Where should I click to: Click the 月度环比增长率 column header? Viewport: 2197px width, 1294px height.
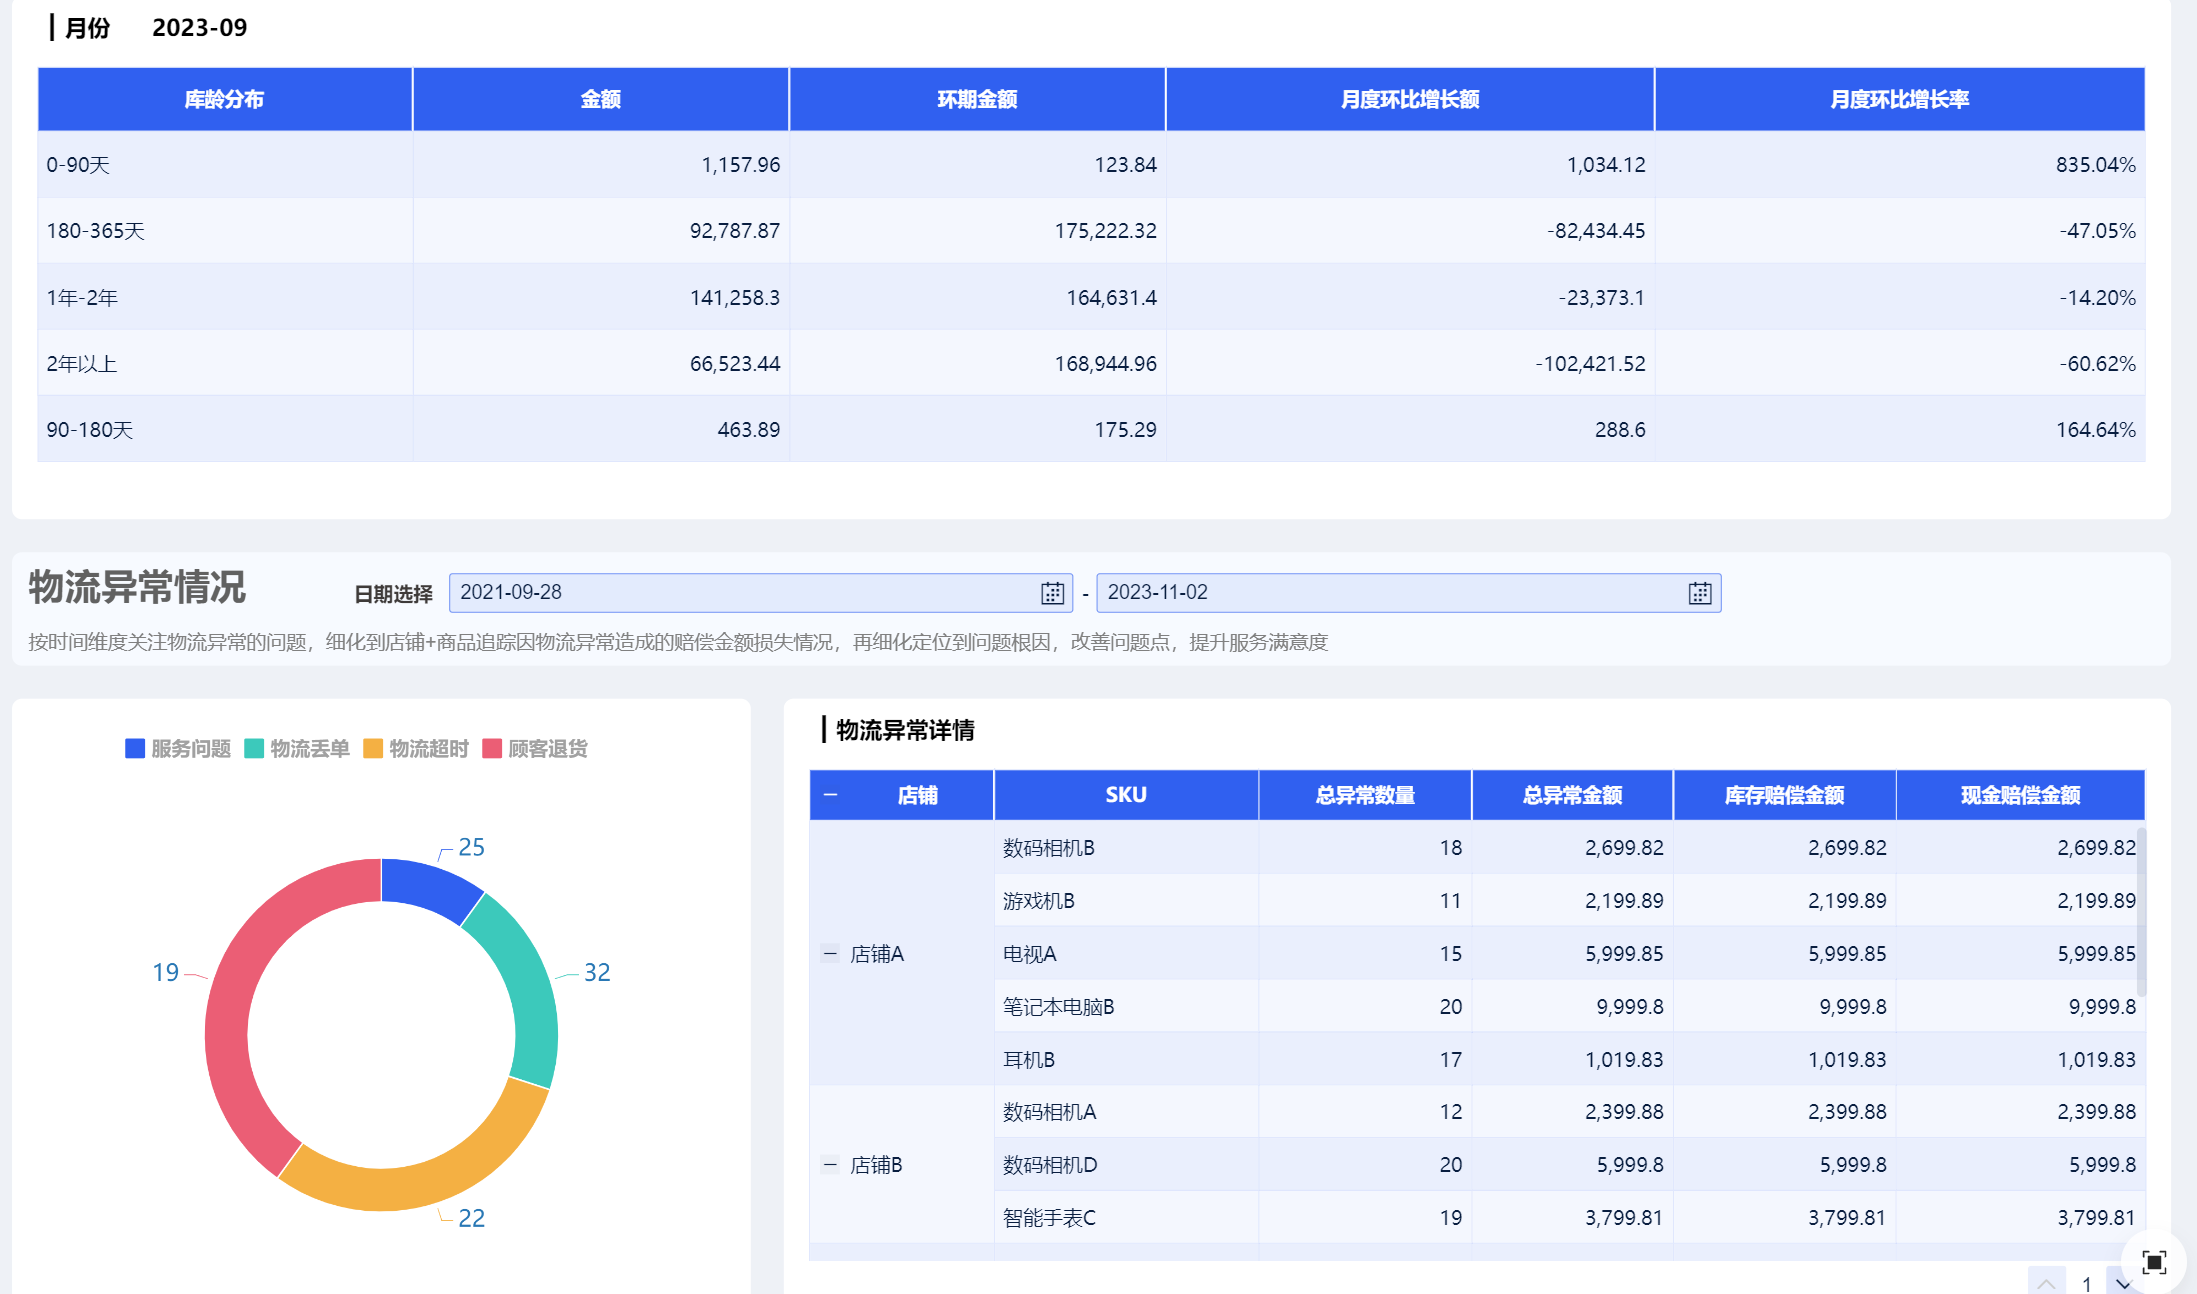click(x=1898, y=99)
